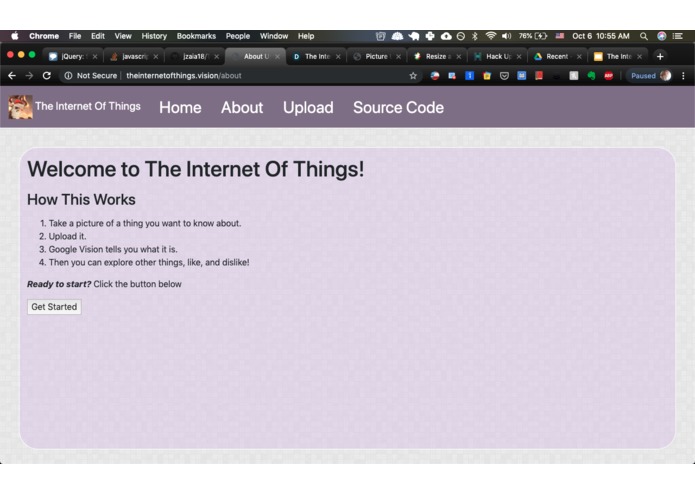Click the Get Started button
The width and height of the screenshot is (695, 494).
tap(54, 307)
